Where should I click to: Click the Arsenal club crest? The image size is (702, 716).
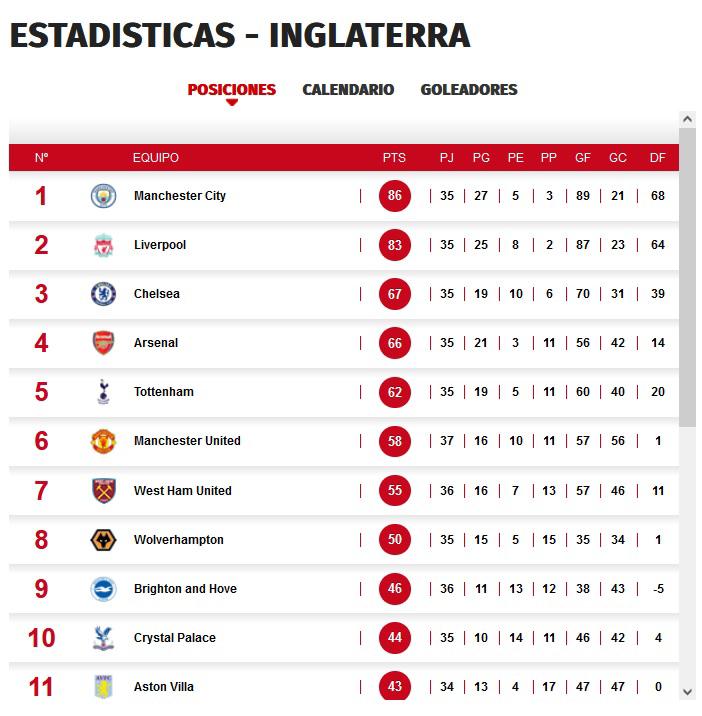point(103,343)
